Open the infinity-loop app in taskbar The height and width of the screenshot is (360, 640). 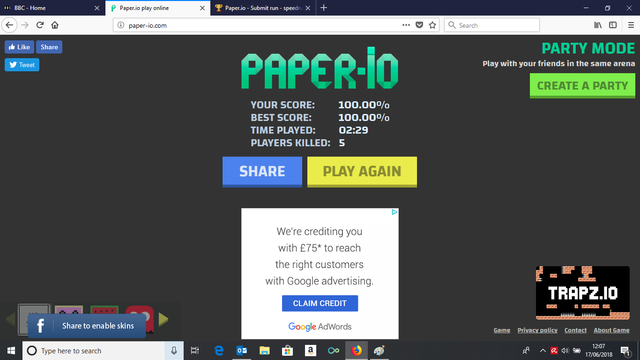[333, 351]
